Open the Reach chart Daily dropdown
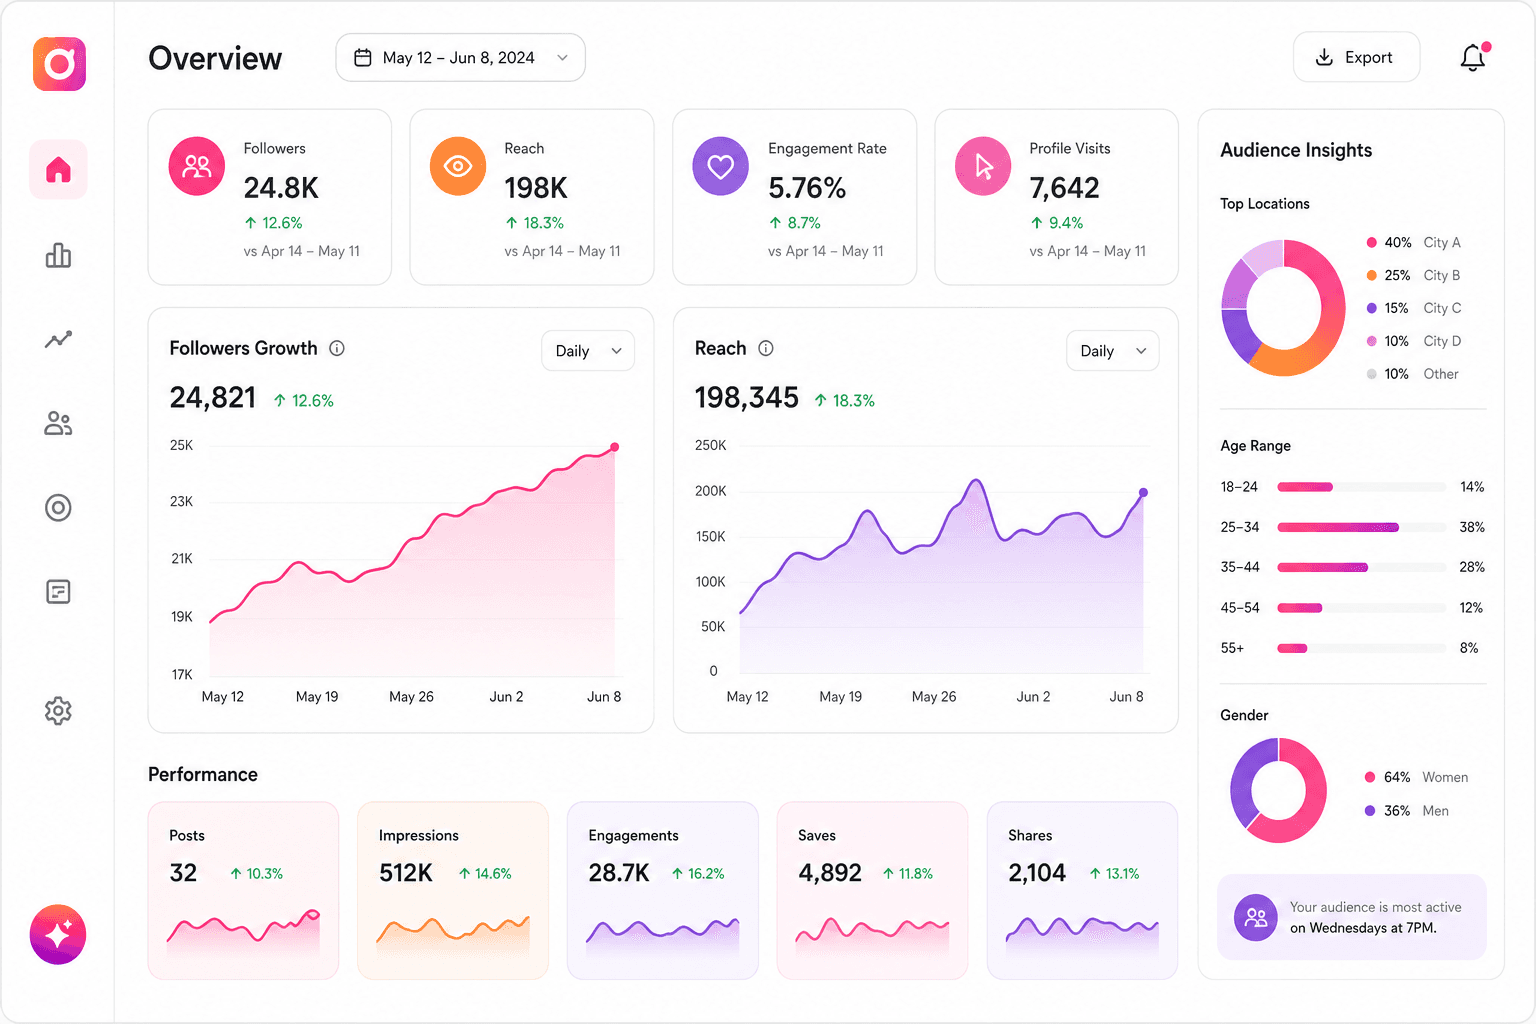This screenshot has width=1536, height=1024. pyautogui.click(x=1113, y=351)
